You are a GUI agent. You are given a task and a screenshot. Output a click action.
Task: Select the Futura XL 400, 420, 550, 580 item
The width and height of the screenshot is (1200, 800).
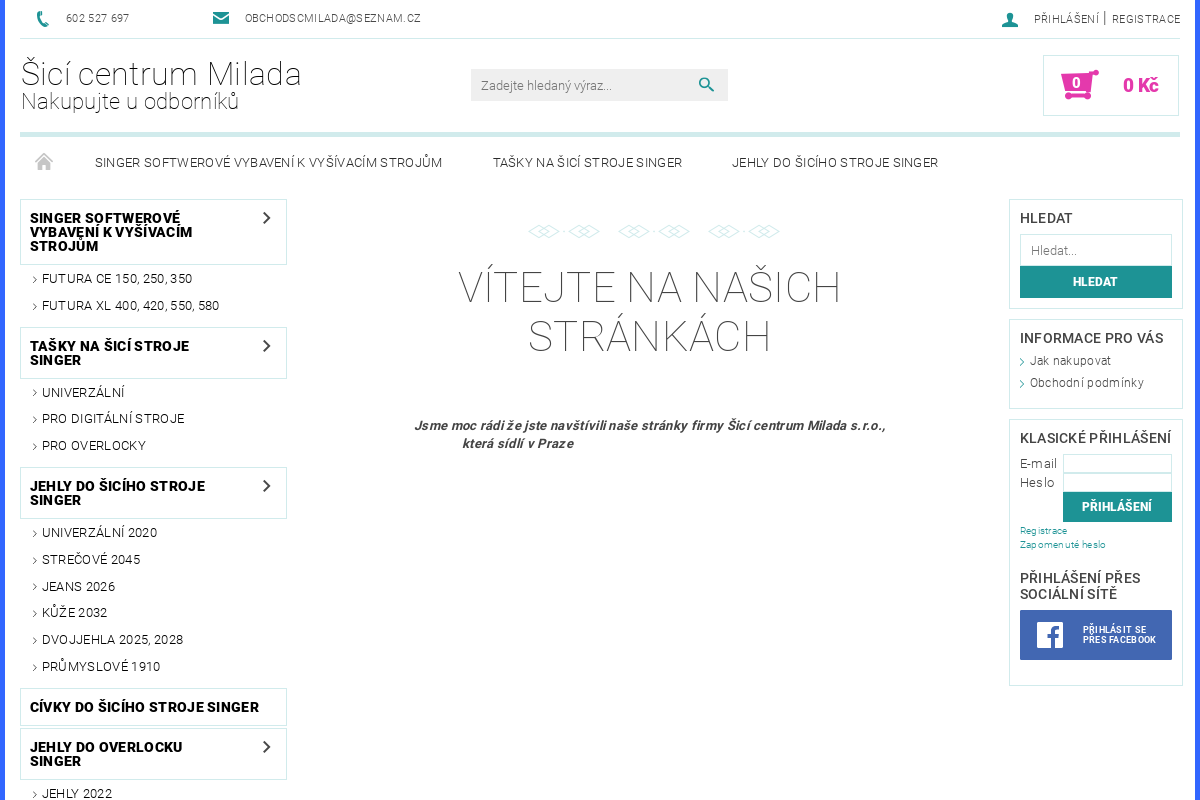click(130, 306)
